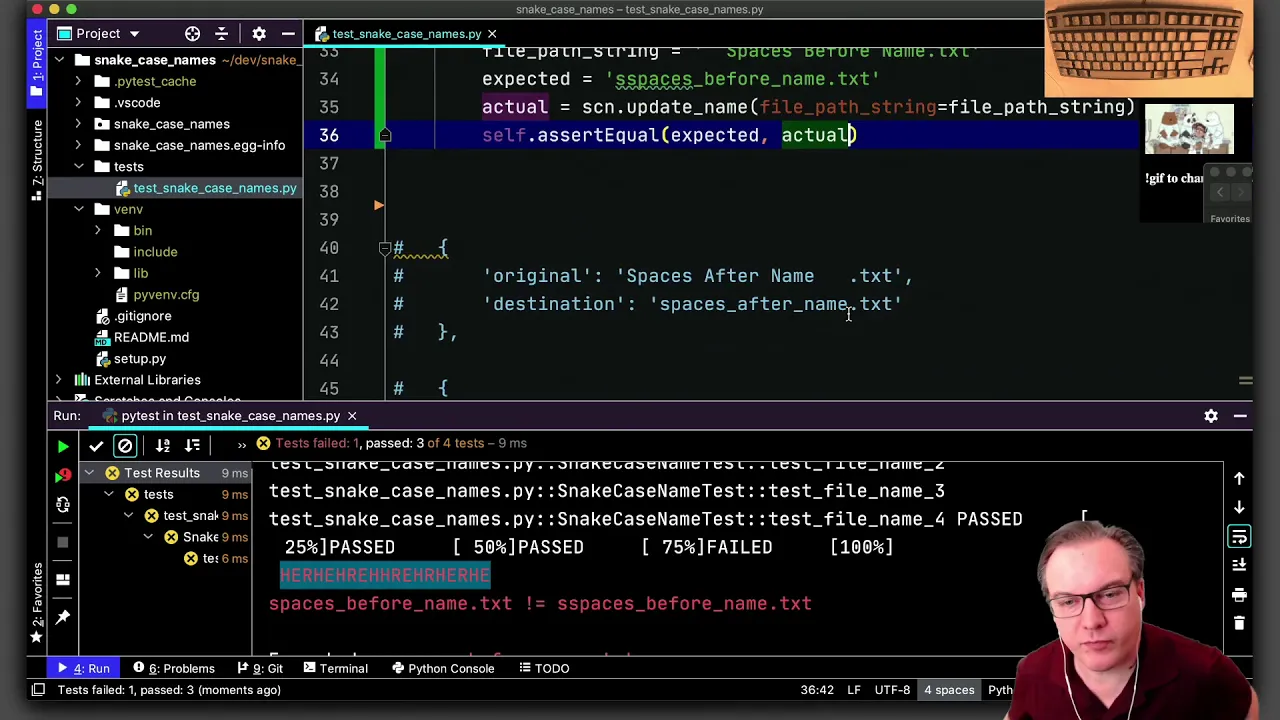Toggle auto-test rerun icon in Run sidebar
1280x720 pixels.
[63, 505]
